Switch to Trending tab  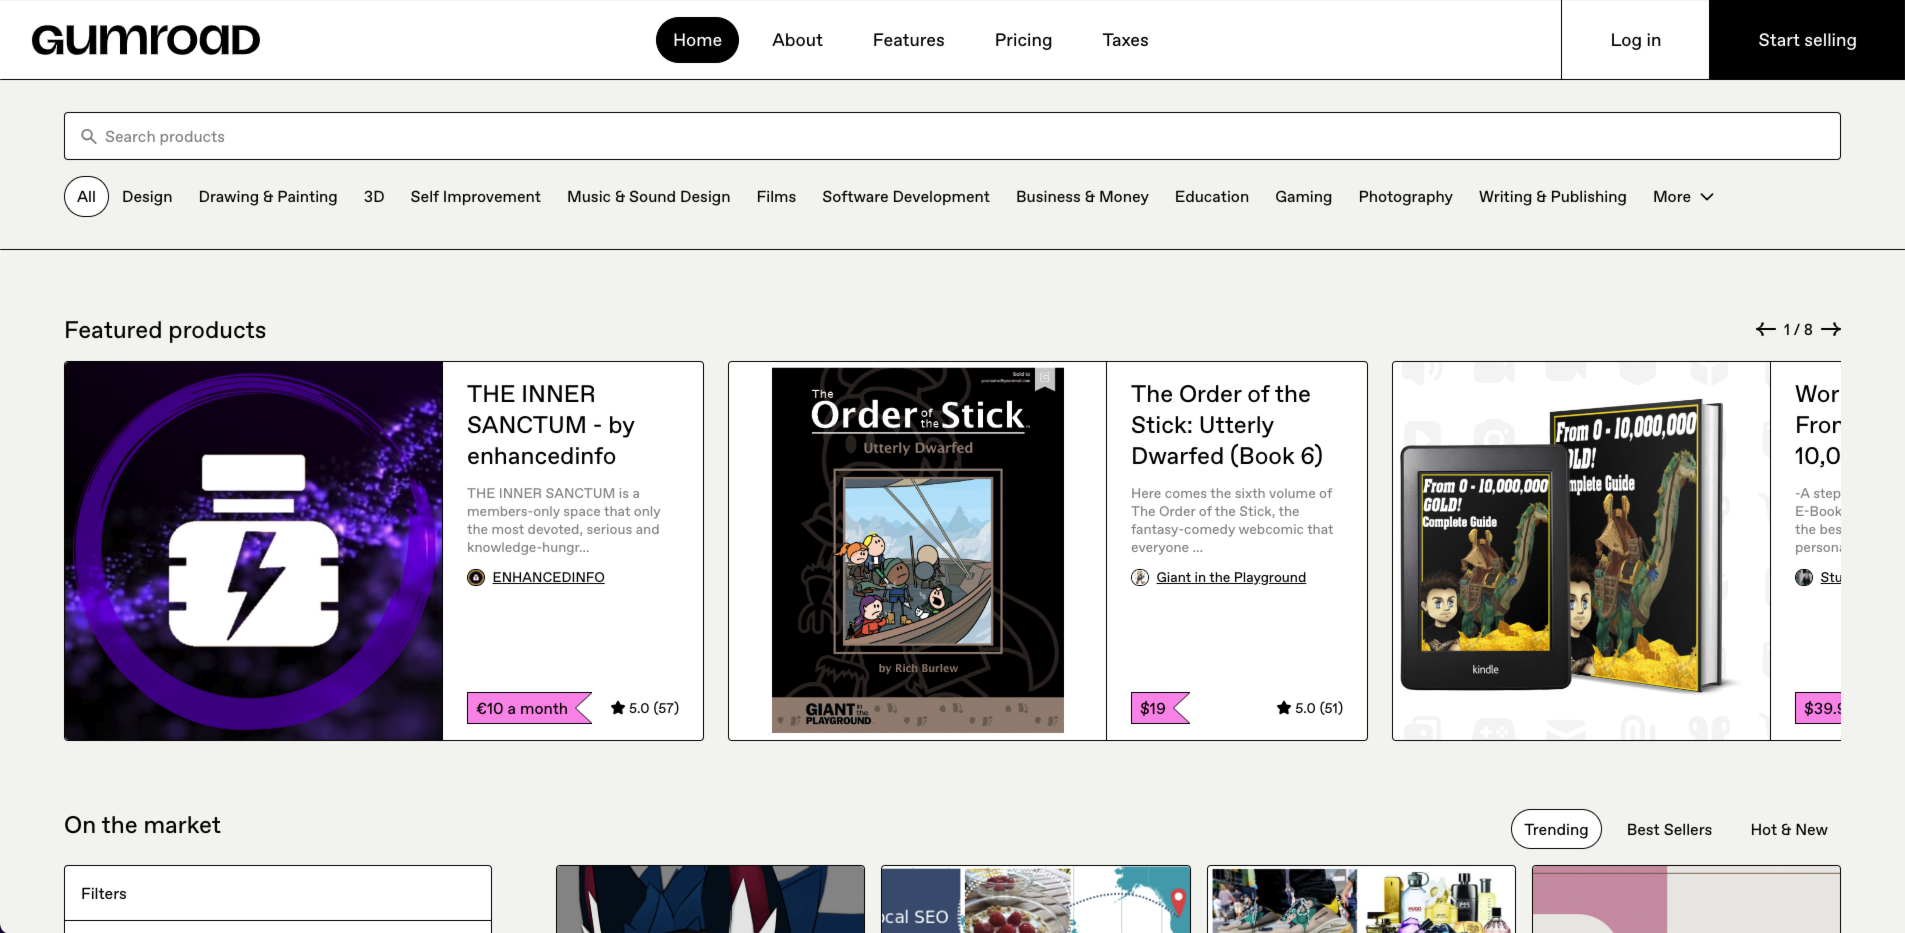1556,830
